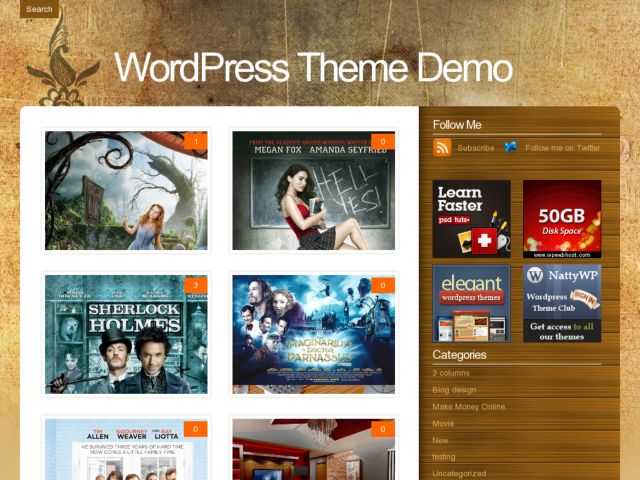Screen dimensions: 640x480
Task: Click the orange RSS feed icon
Action: point(442,147)
